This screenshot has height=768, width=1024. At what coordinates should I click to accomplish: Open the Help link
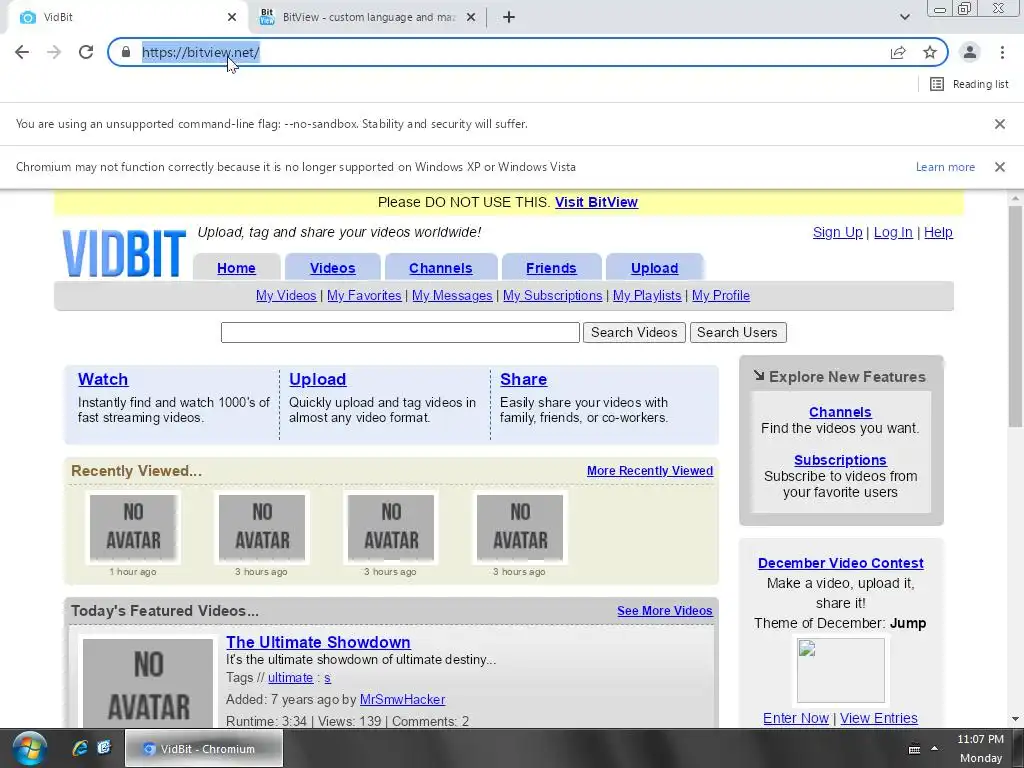[x=938, y=232]
